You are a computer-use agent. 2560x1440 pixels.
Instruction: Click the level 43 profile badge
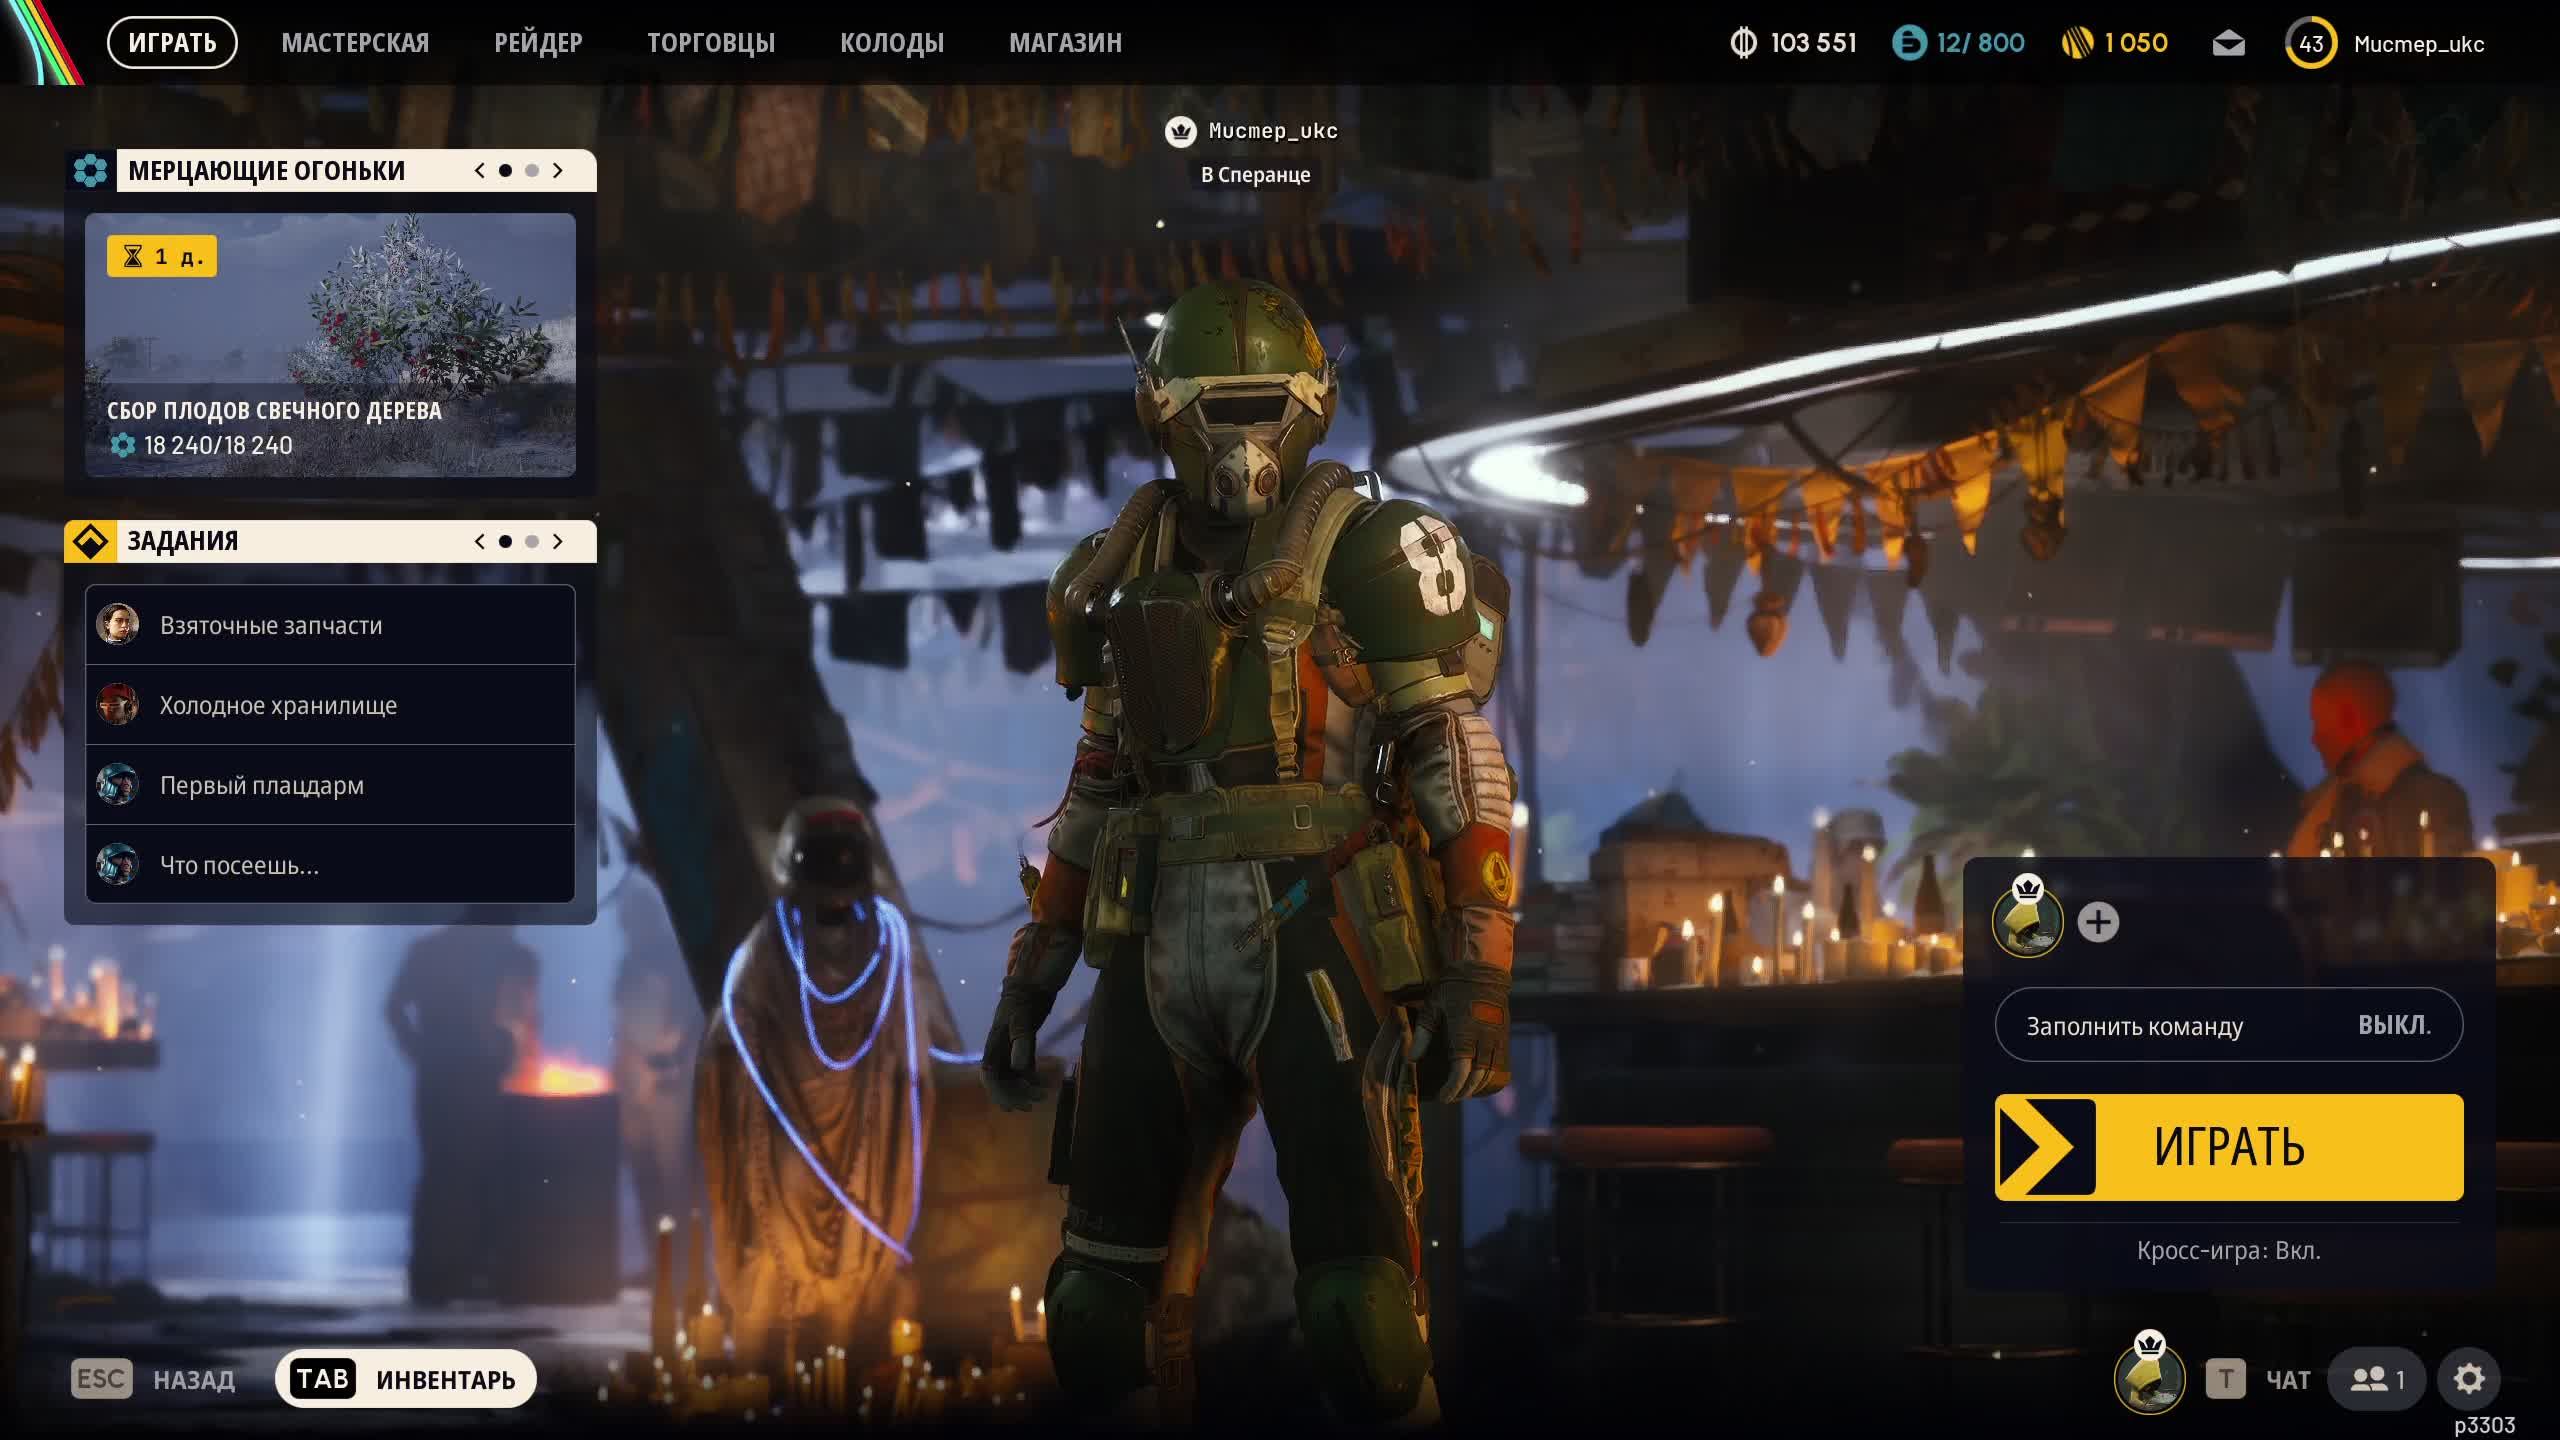[2310, 44]
